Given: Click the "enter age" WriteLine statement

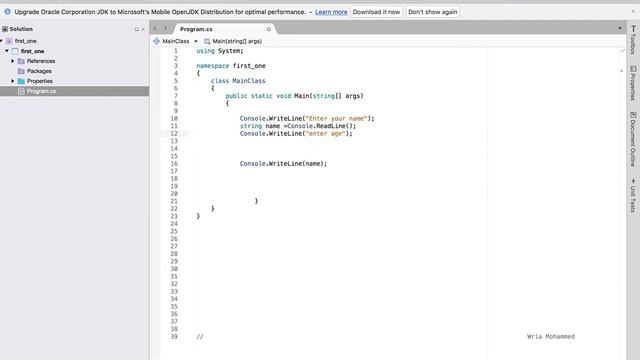Looking at the screenshot, I should pos(296,133).
